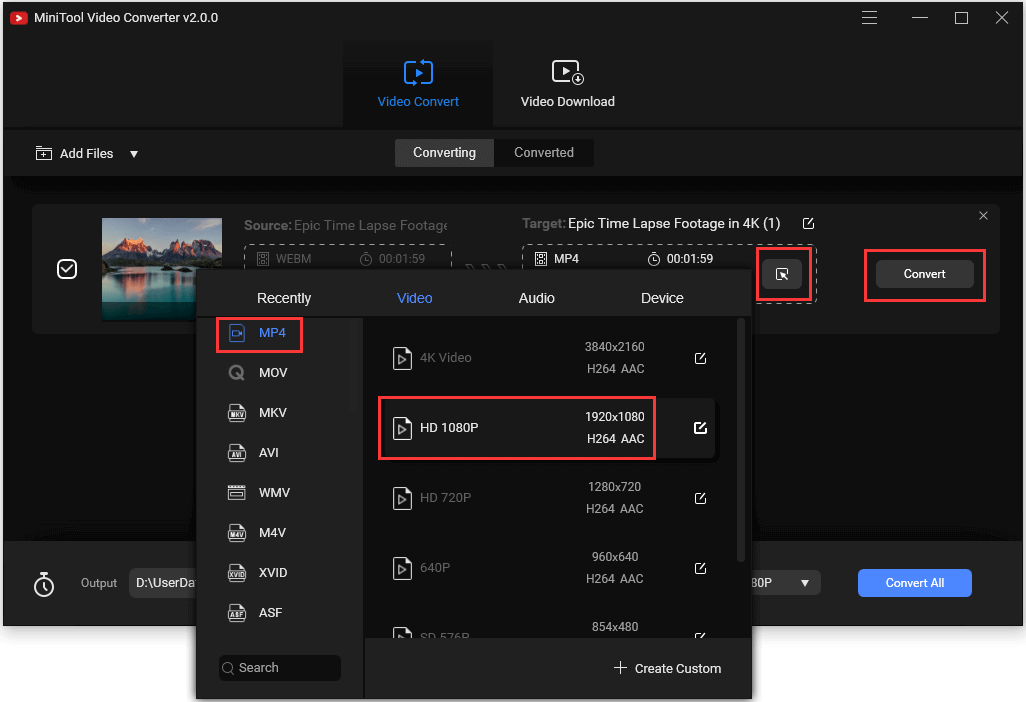Click the Add Files folder icon
Image resolution: width=1026 pixels, height=702 pixels.
point(44,153)
